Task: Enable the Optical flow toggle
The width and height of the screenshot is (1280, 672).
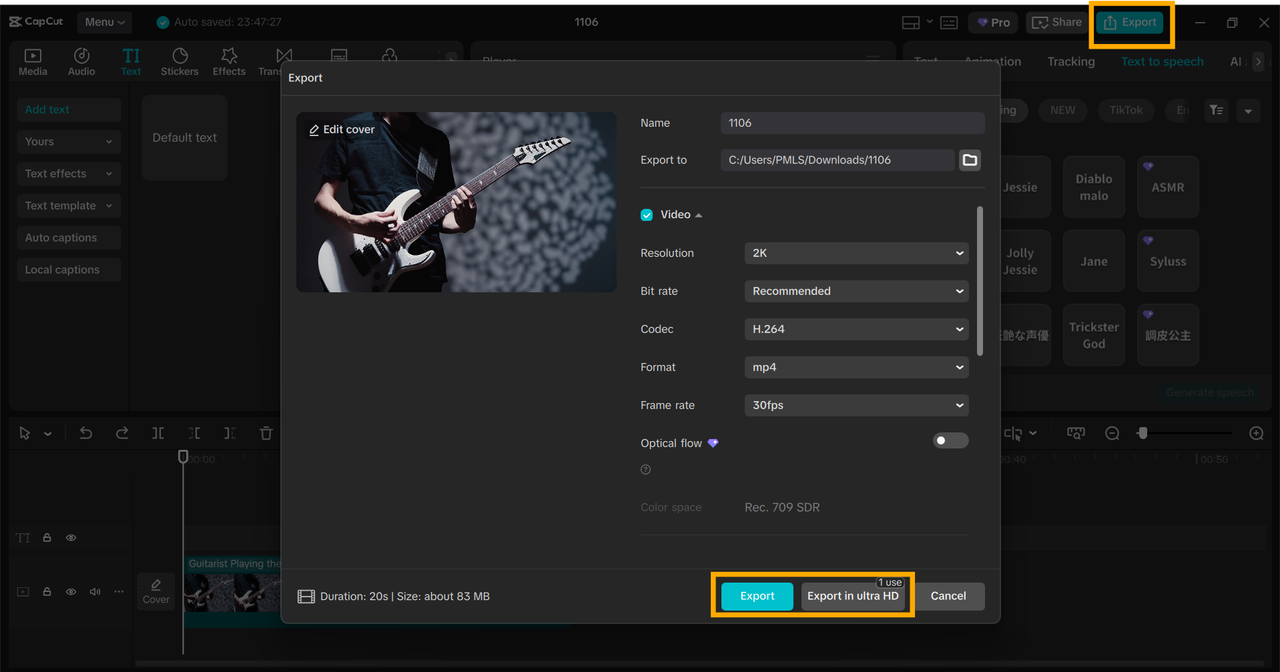Action: tap(950, 441)
